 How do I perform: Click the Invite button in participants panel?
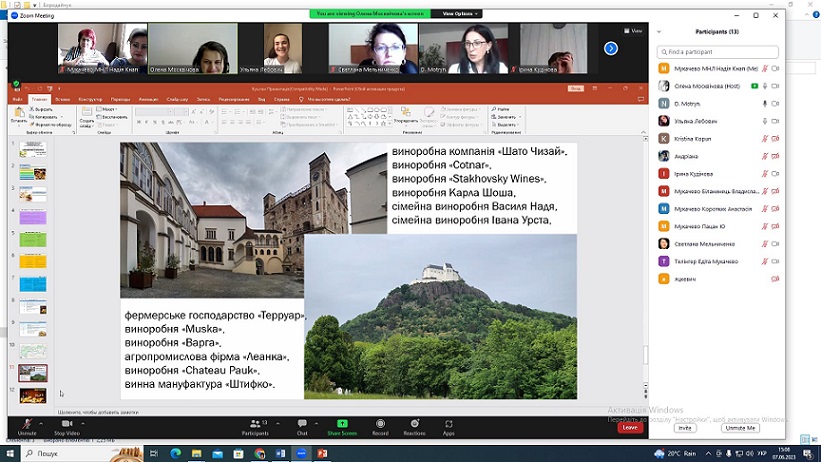point(685,428)
